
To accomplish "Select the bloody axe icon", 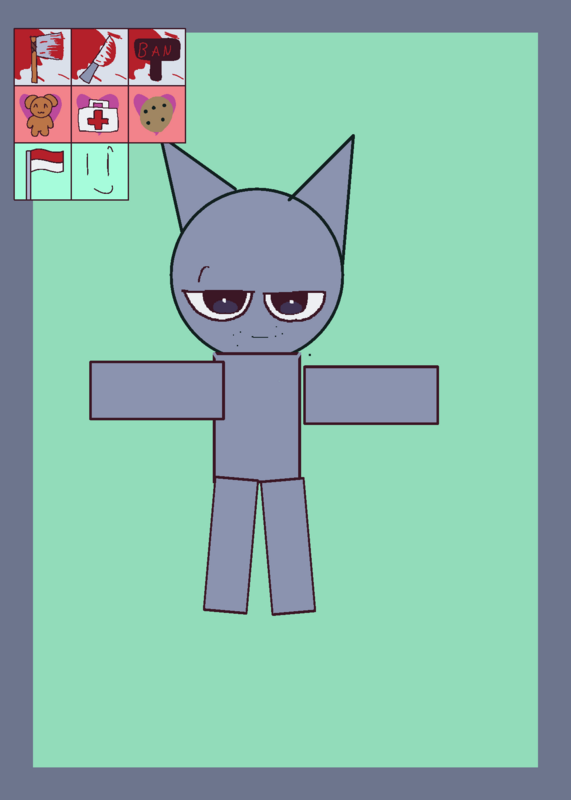I will tap(42, 57).
